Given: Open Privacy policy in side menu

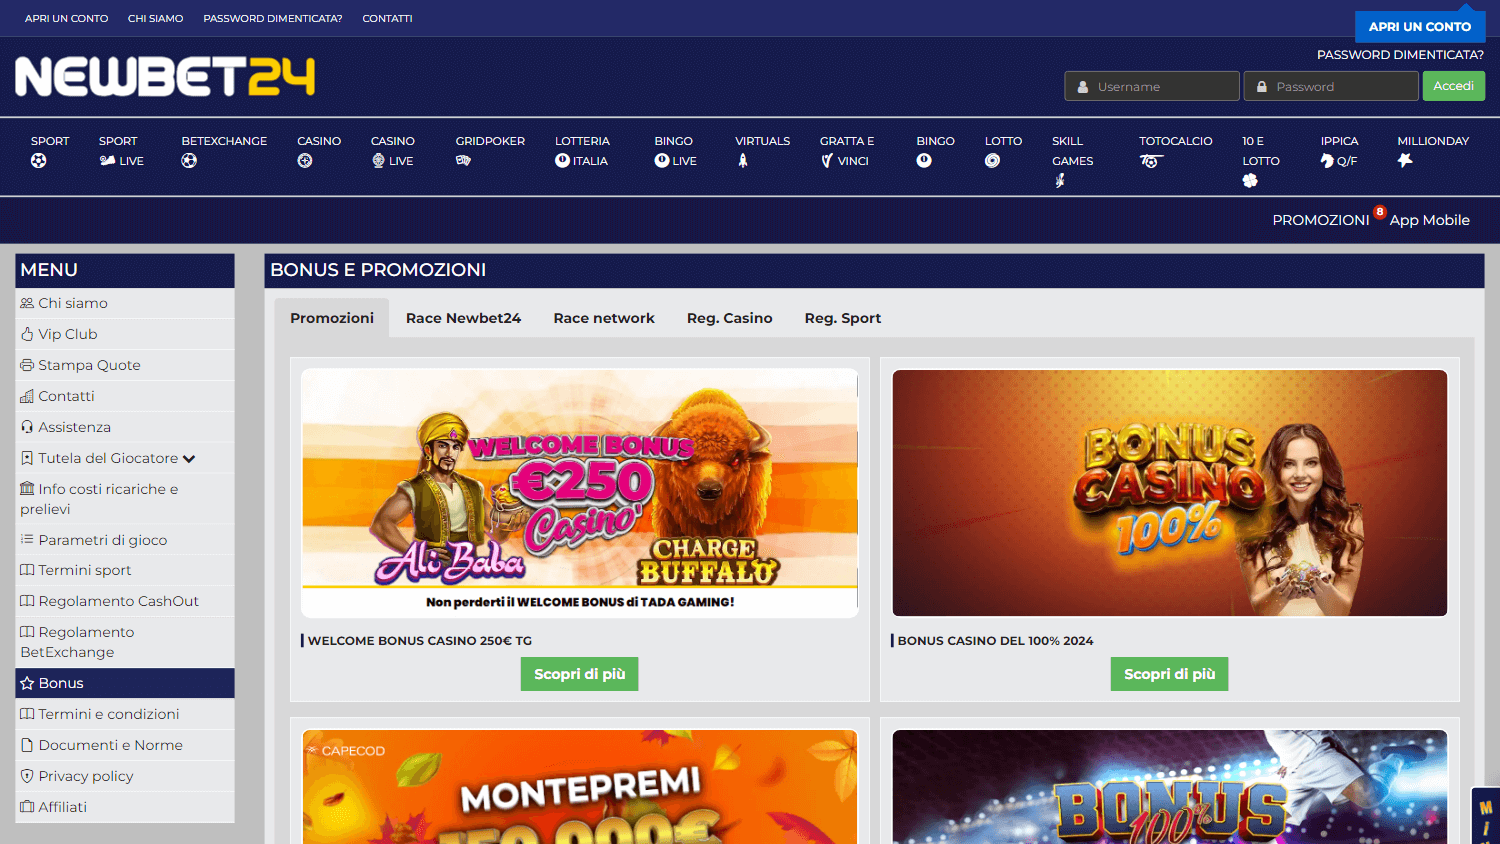Looking at the screenshot, I should (x=125, y=776).
